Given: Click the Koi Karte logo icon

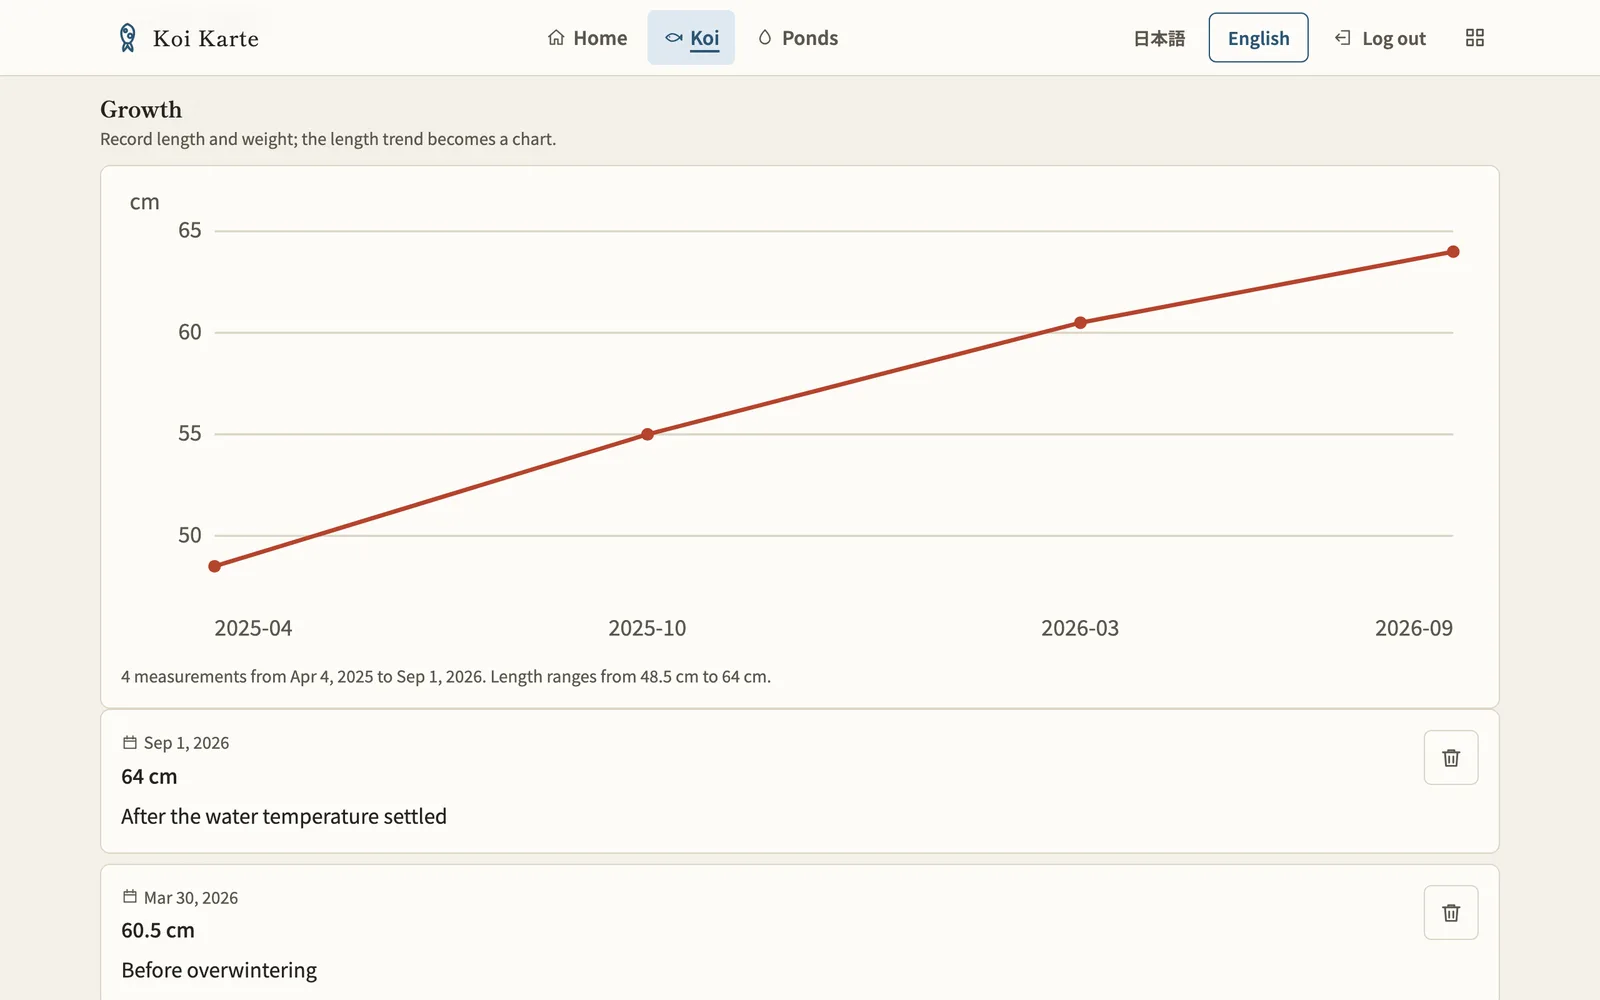Looking at the screenshot, I should 127,38.
